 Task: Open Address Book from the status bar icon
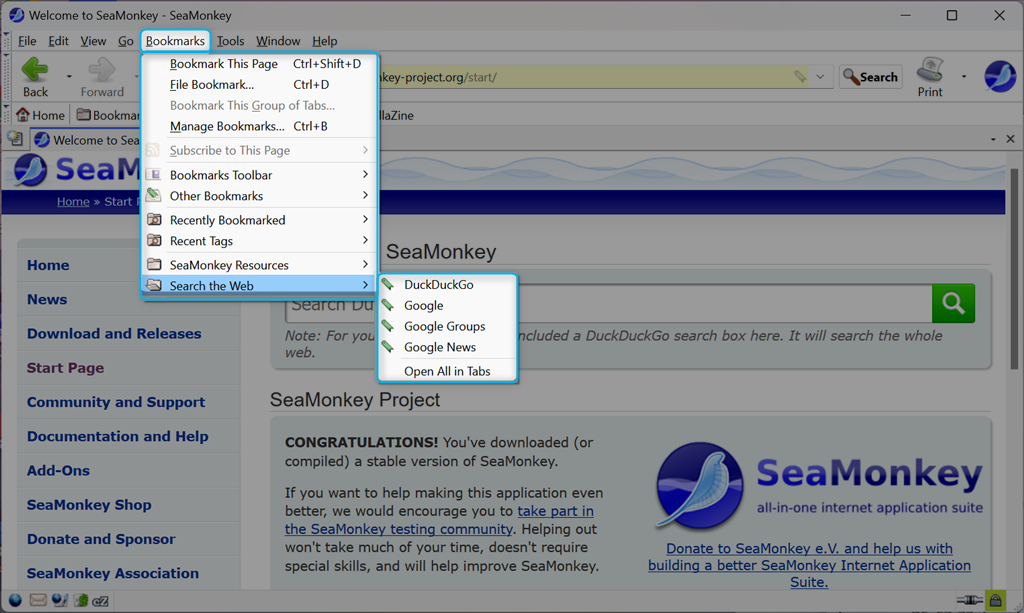[81, 601]
